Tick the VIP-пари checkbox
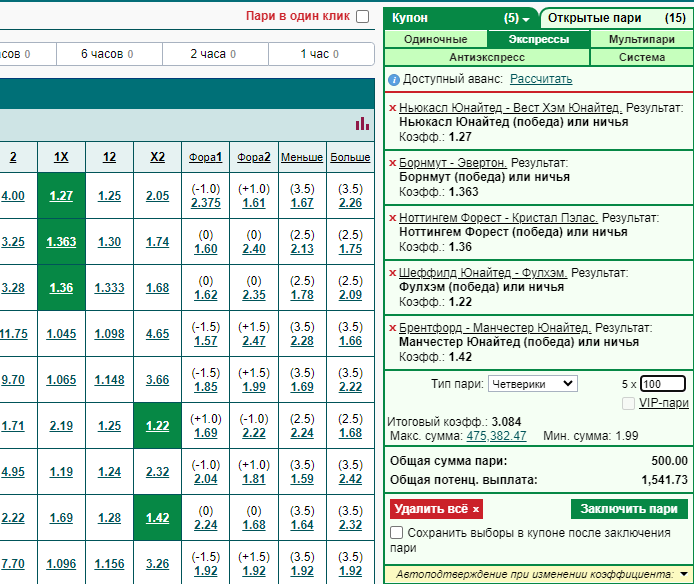The width and height of the screenshot is (694, 584). pos(628,403)
